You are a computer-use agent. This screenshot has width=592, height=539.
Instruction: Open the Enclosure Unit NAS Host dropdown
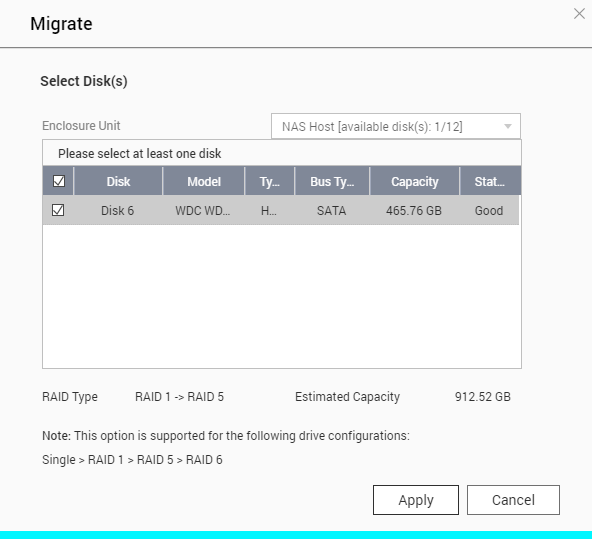tap(396, 126)
